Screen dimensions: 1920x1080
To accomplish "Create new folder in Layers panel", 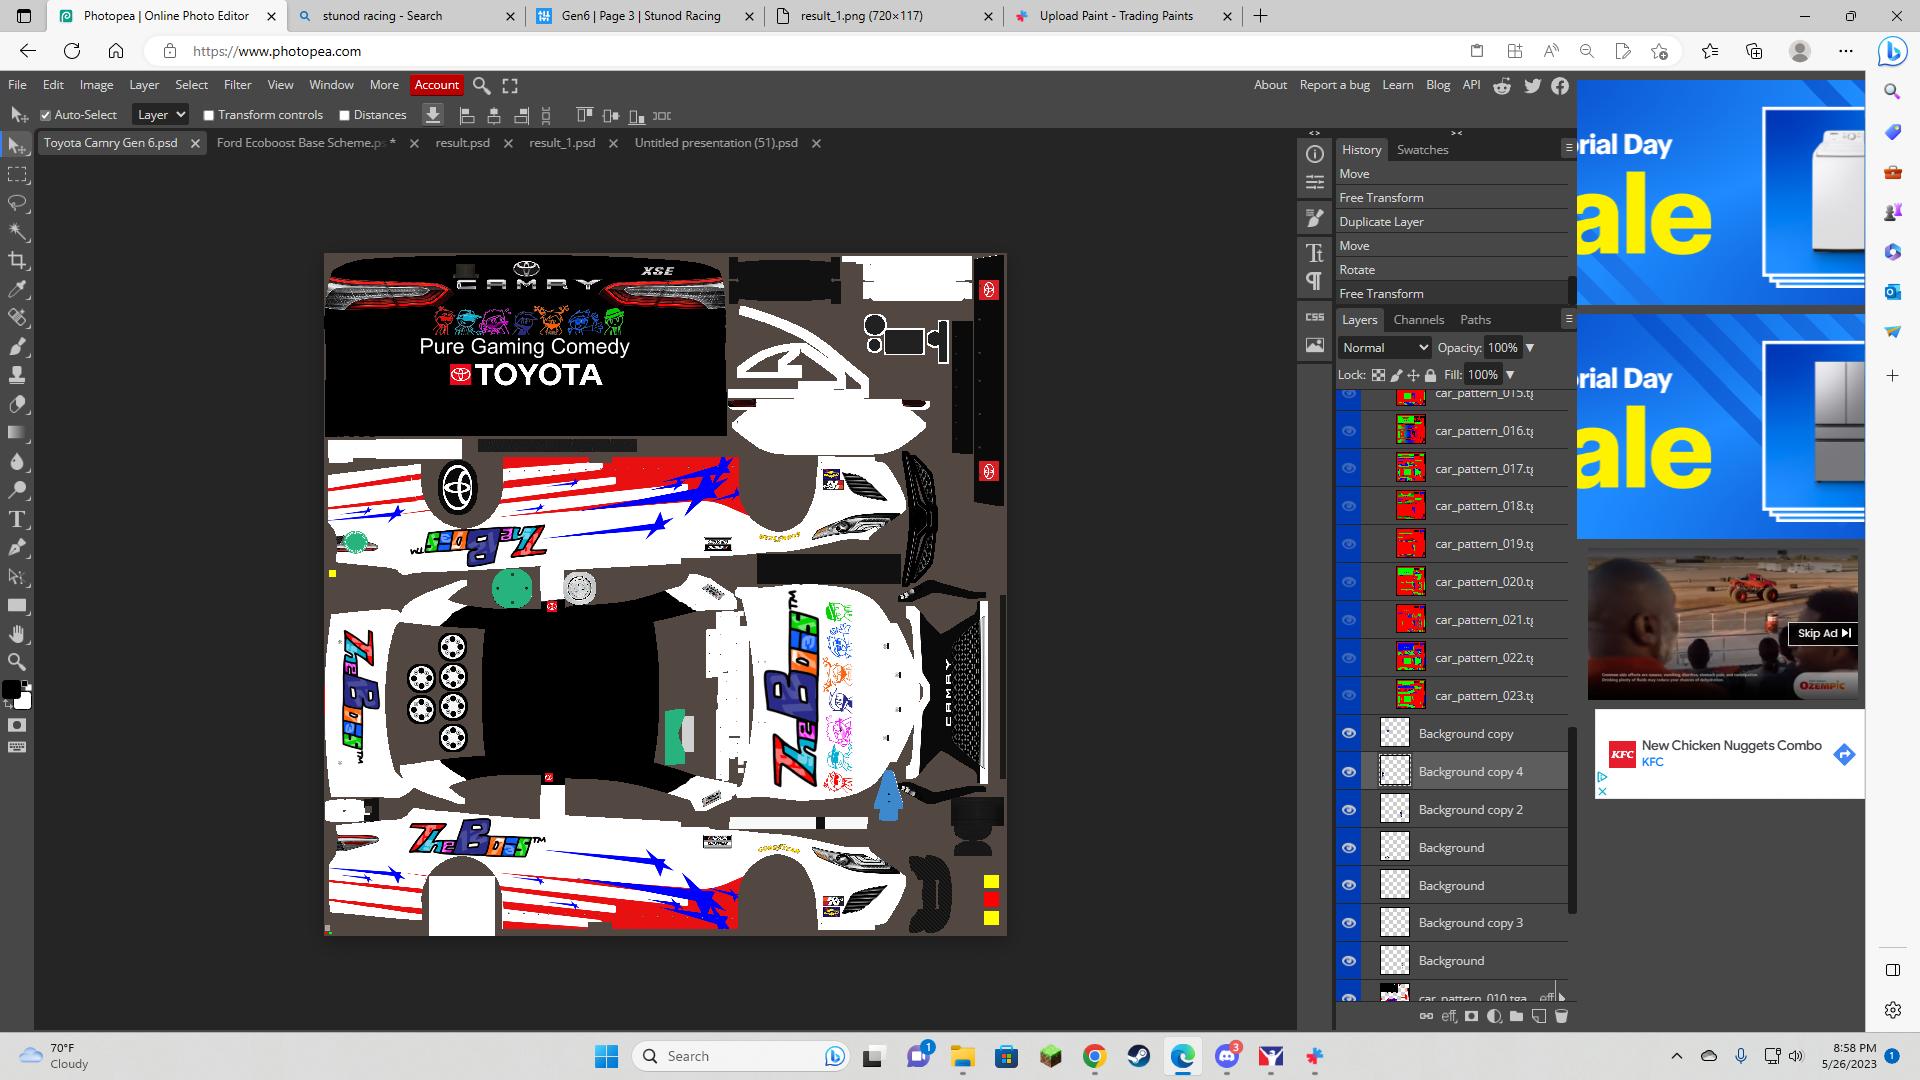I will click(x=1516, y=1016).
